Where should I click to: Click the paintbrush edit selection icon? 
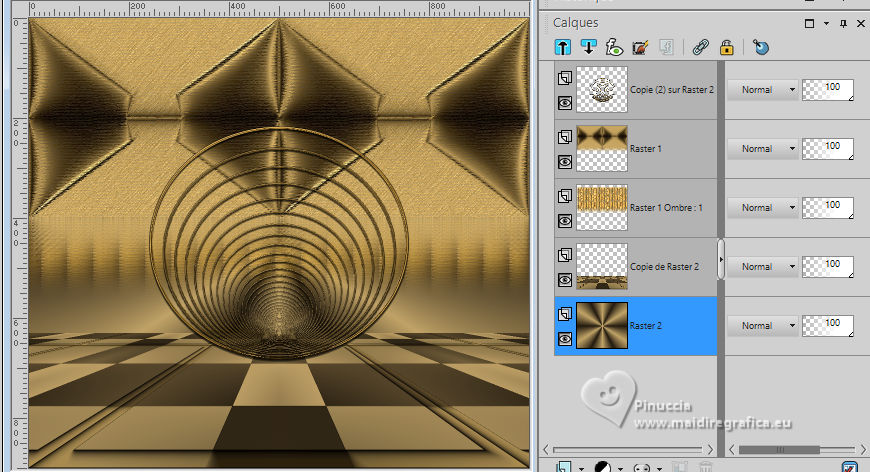point(641,46)
